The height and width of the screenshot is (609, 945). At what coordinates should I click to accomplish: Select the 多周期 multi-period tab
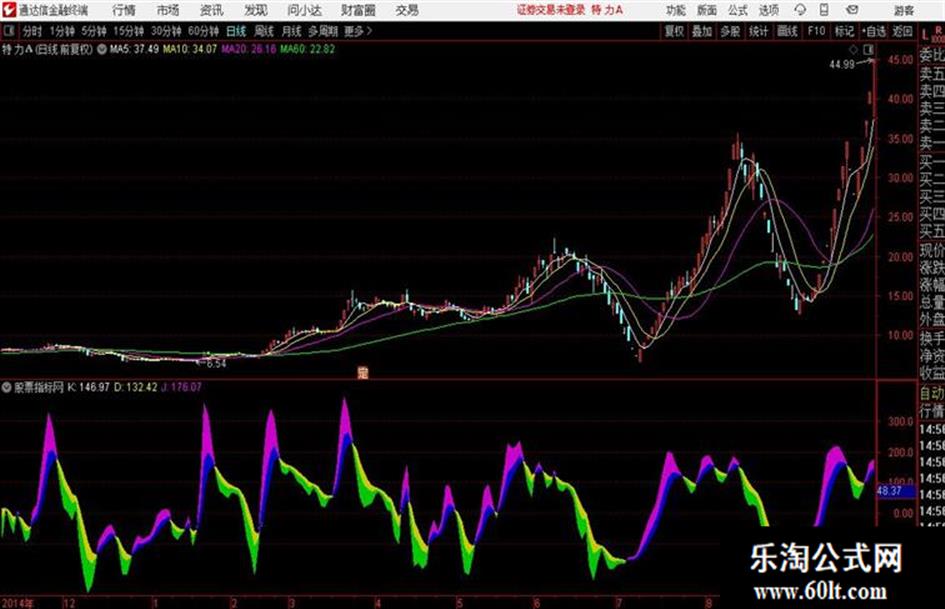click(323, 31)
